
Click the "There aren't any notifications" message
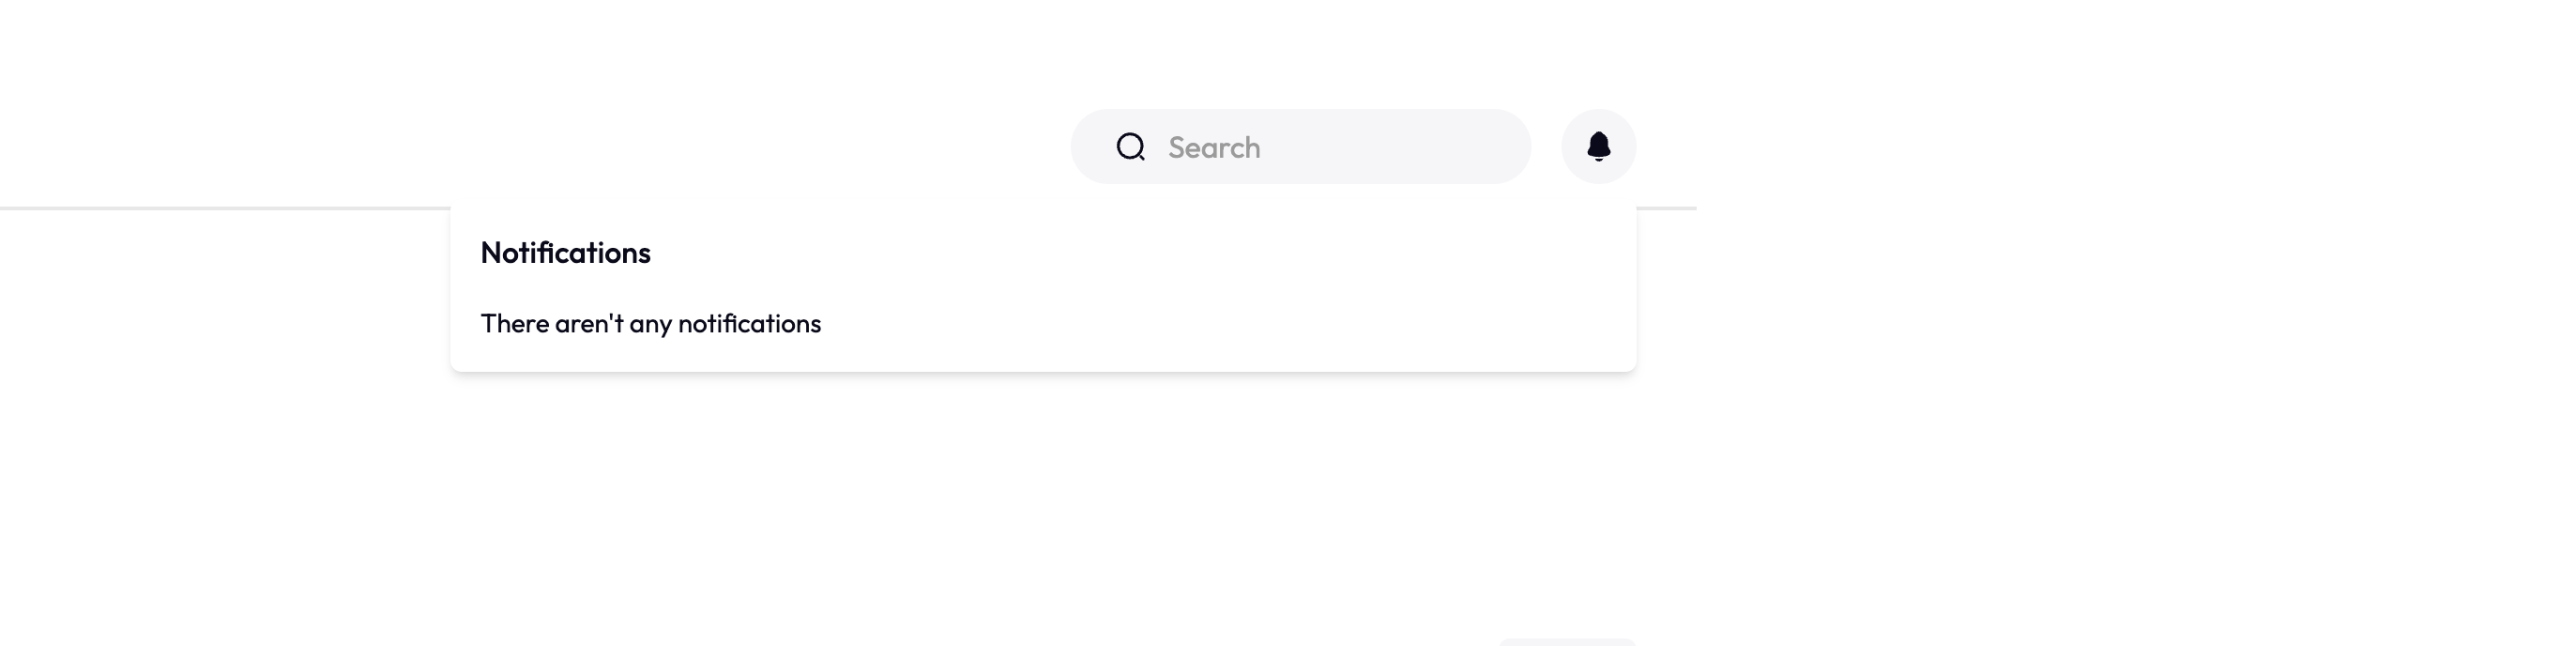point(650,324)
